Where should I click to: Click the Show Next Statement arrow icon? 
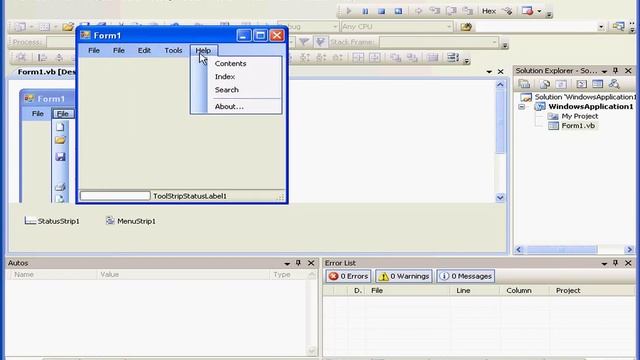click(x=418, y=11)
